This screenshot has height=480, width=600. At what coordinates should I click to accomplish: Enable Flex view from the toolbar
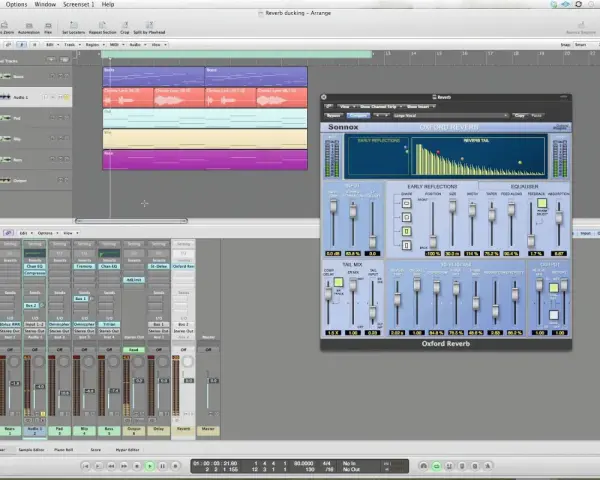(48, 28)
